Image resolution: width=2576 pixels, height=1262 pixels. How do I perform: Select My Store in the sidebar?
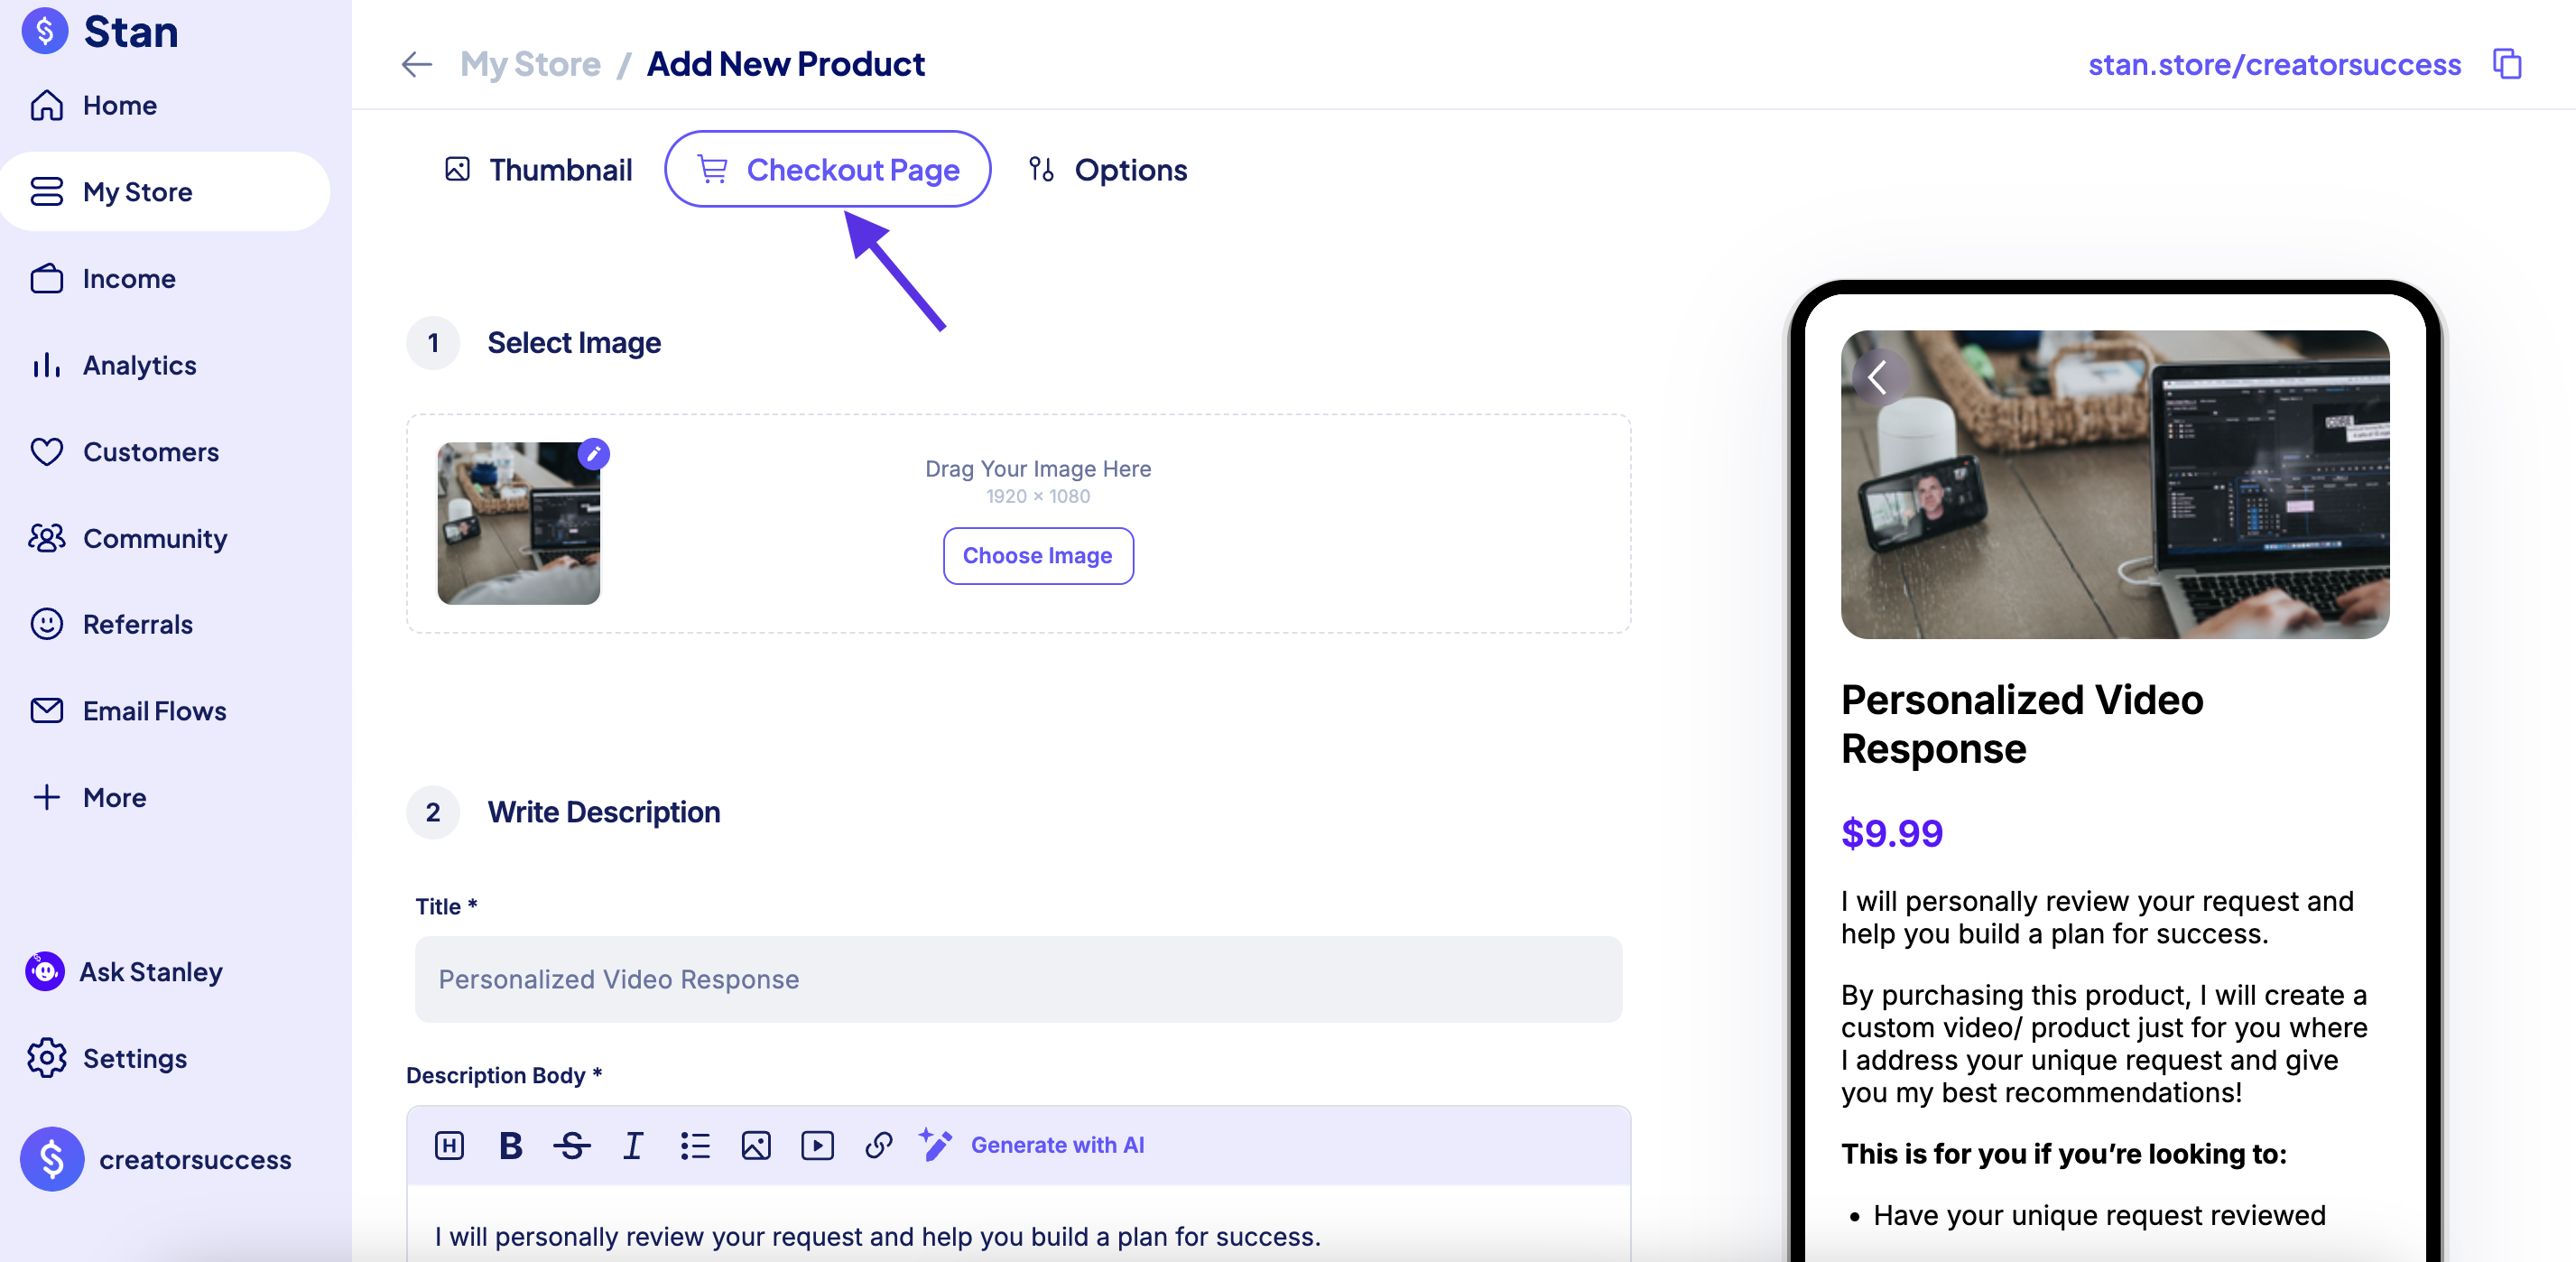point(165,191)
